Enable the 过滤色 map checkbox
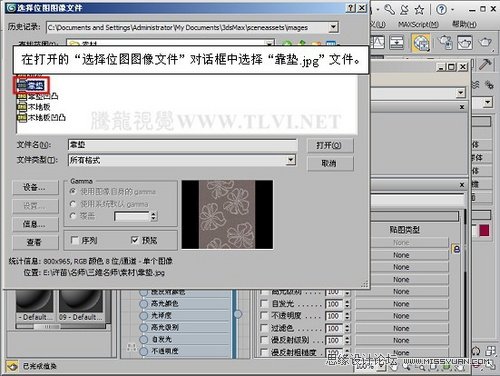 pyautogui.click(x=264, y=328)
